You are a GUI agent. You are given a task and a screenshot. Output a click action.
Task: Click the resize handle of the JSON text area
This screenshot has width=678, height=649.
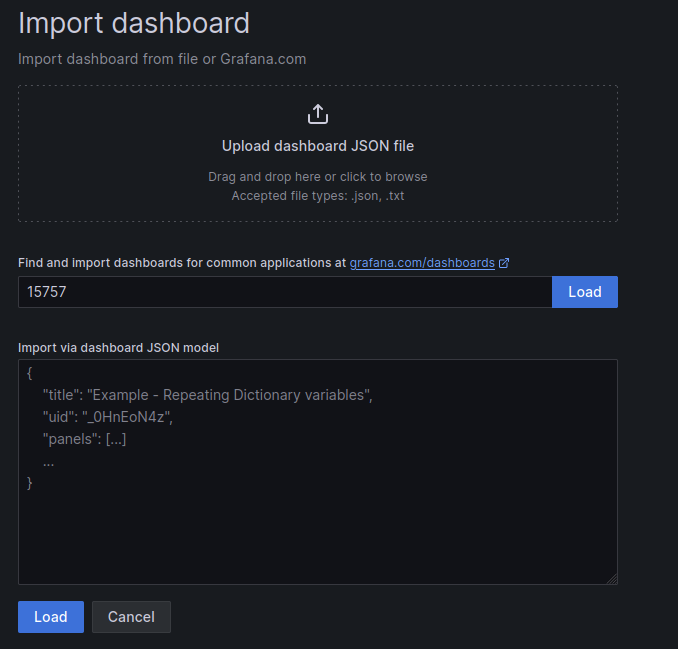612,579
